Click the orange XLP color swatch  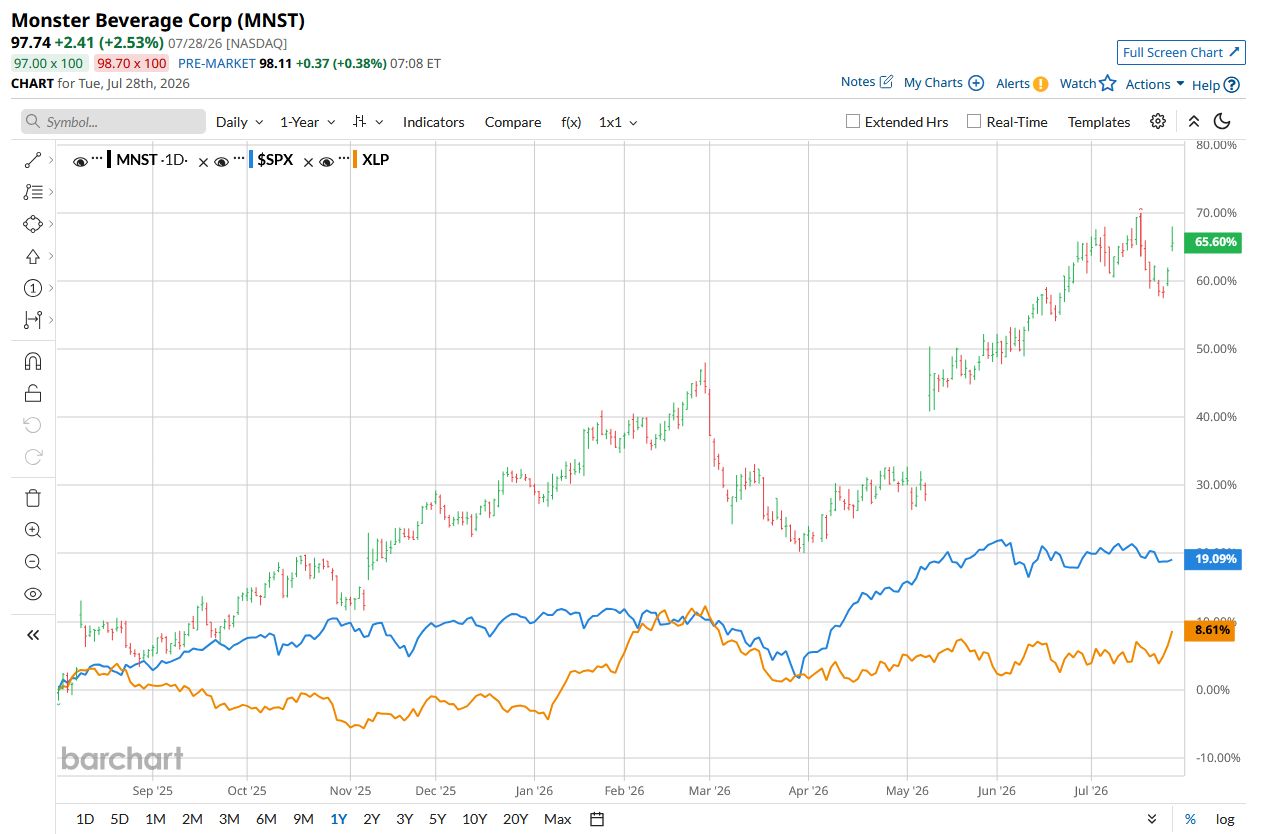[x=355, y=160]
